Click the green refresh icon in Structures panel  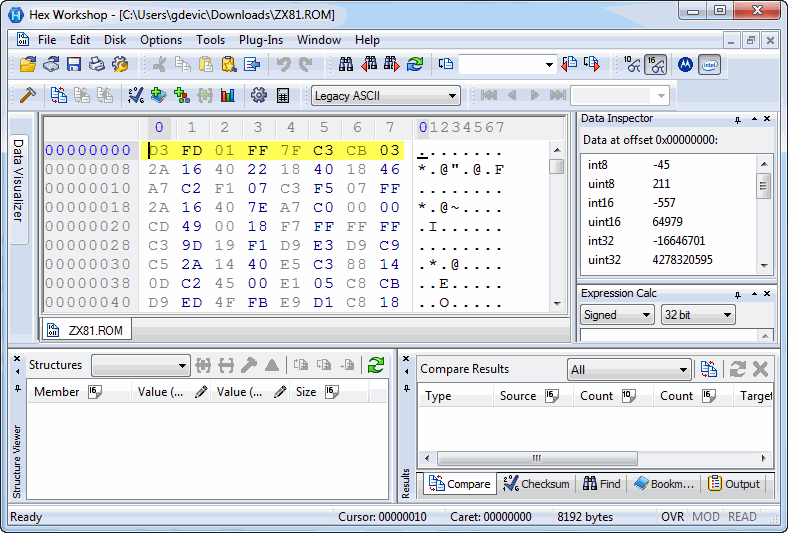tap(376, 365)
